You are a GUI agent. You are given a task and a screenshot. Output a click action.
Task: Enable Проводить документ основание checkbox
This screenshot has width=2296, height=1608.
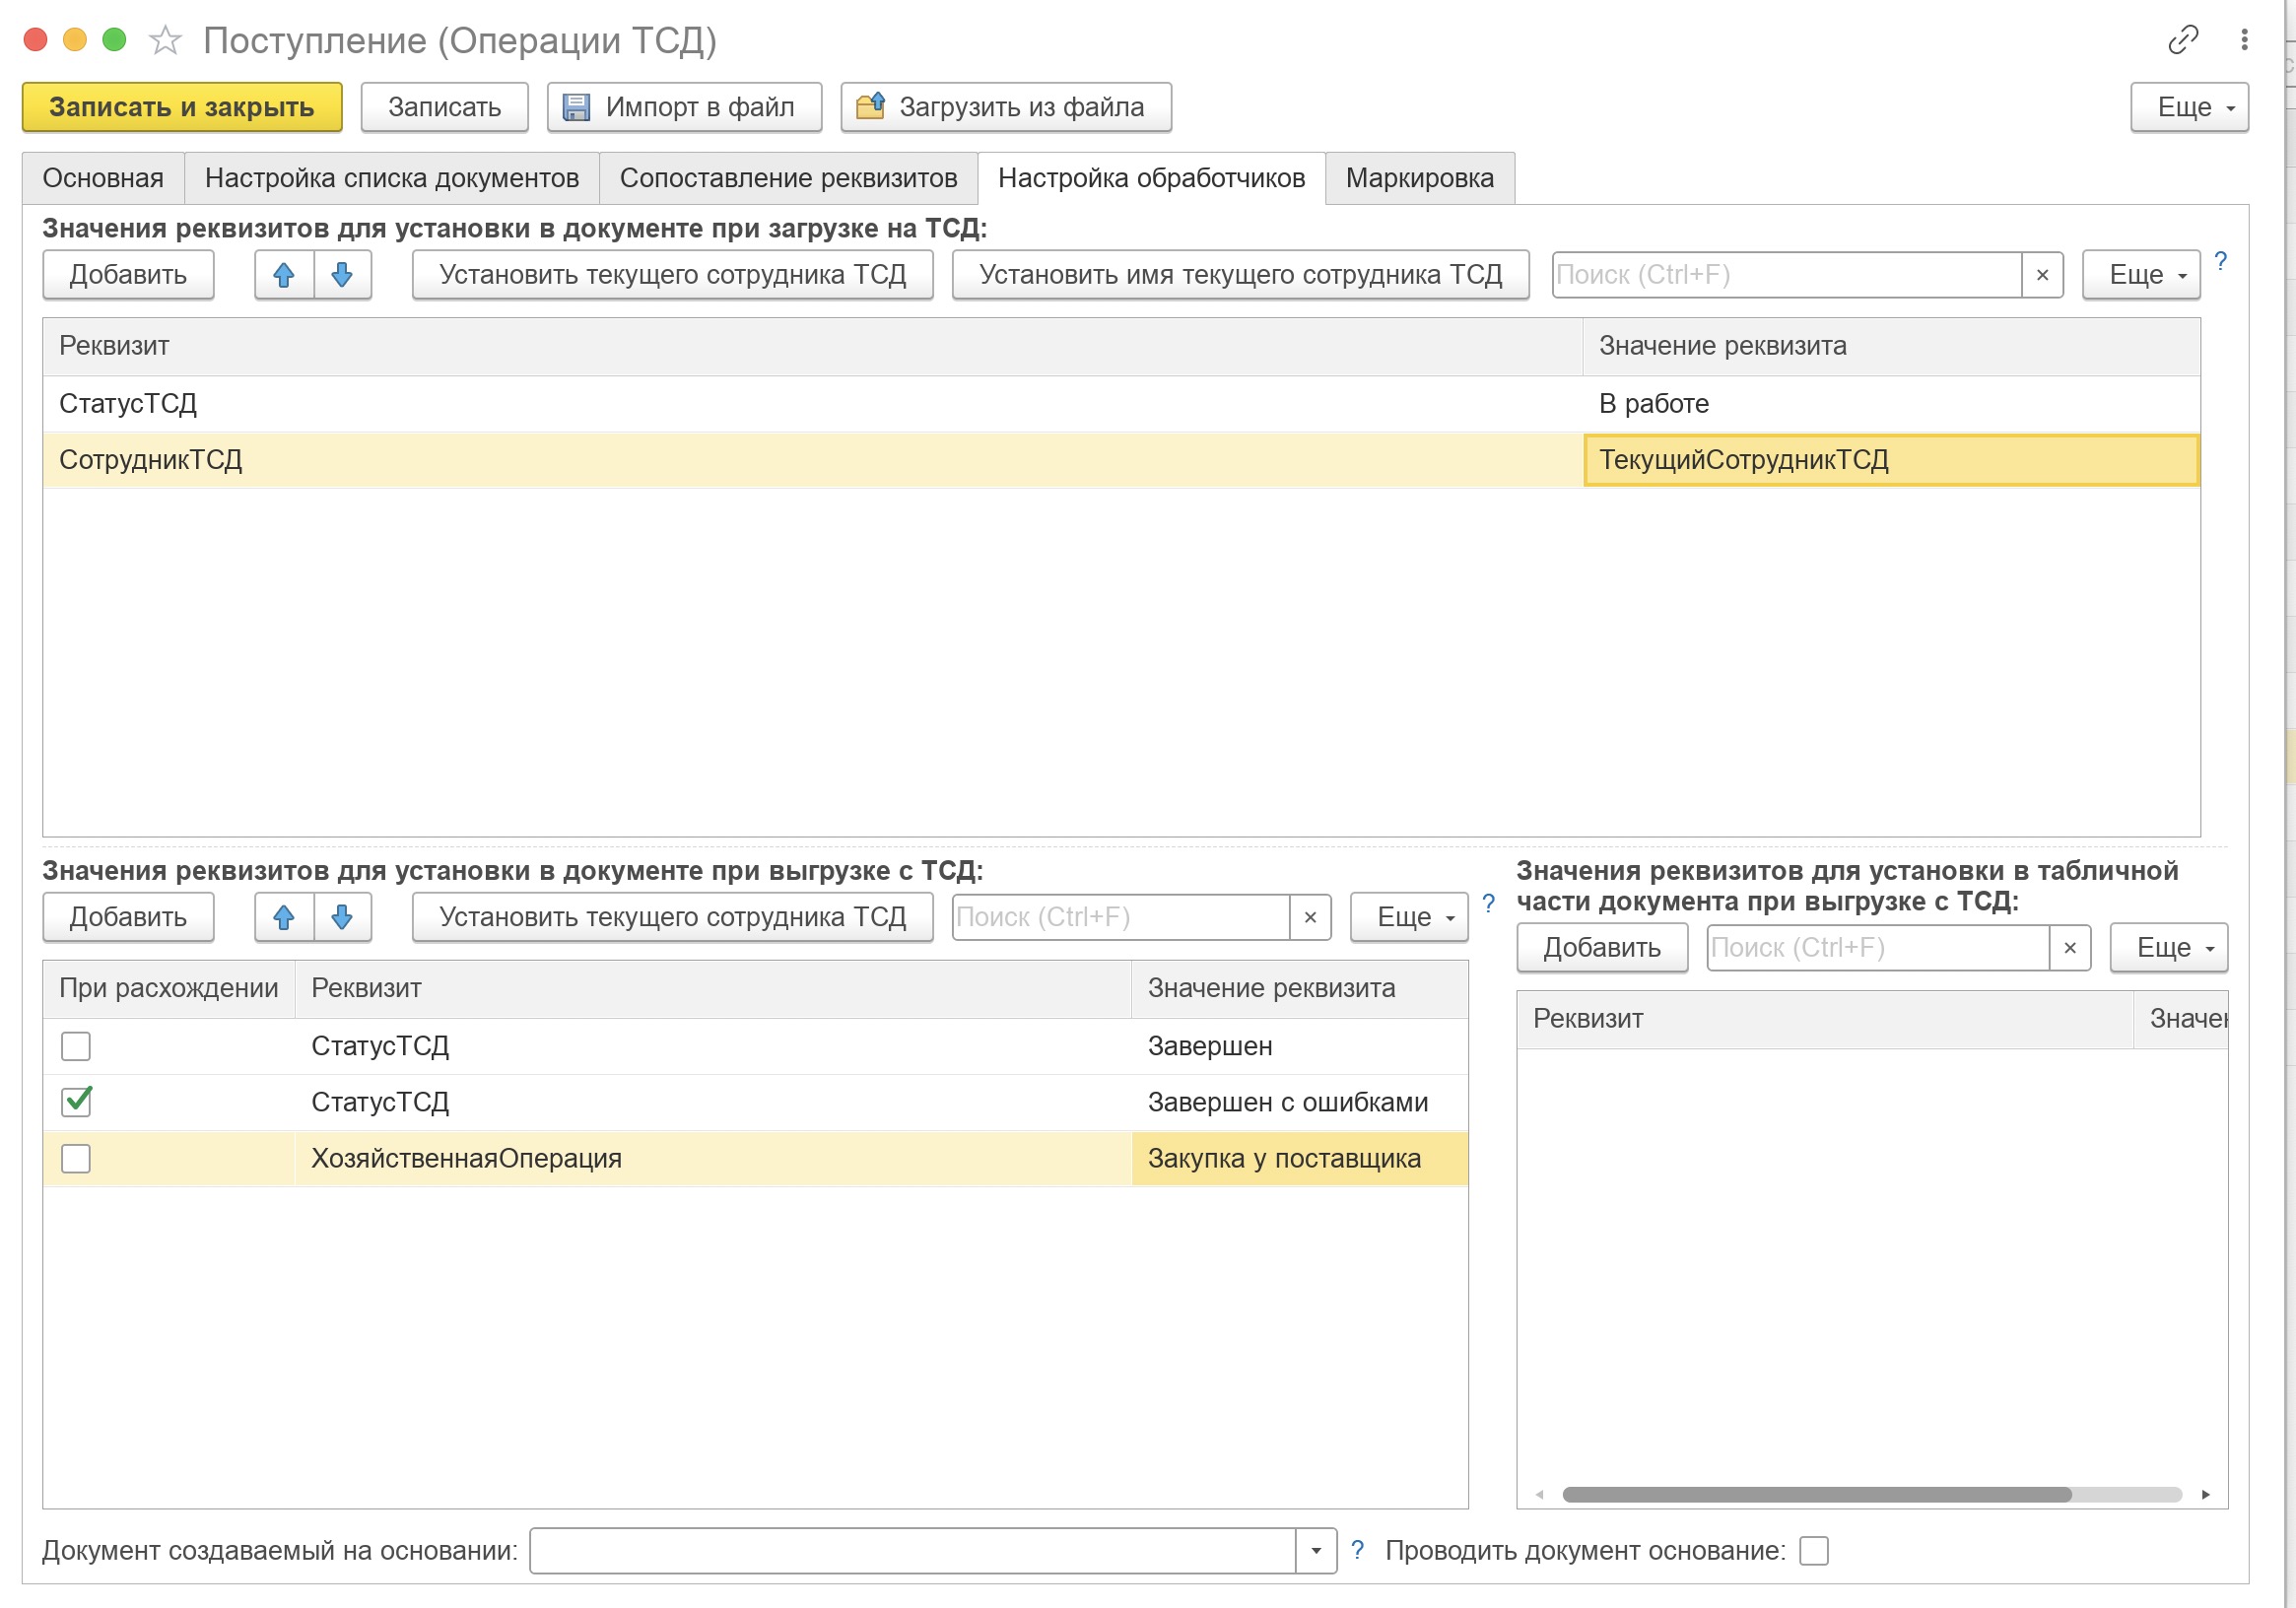pyautogui.click(x=1813, y=1550)
